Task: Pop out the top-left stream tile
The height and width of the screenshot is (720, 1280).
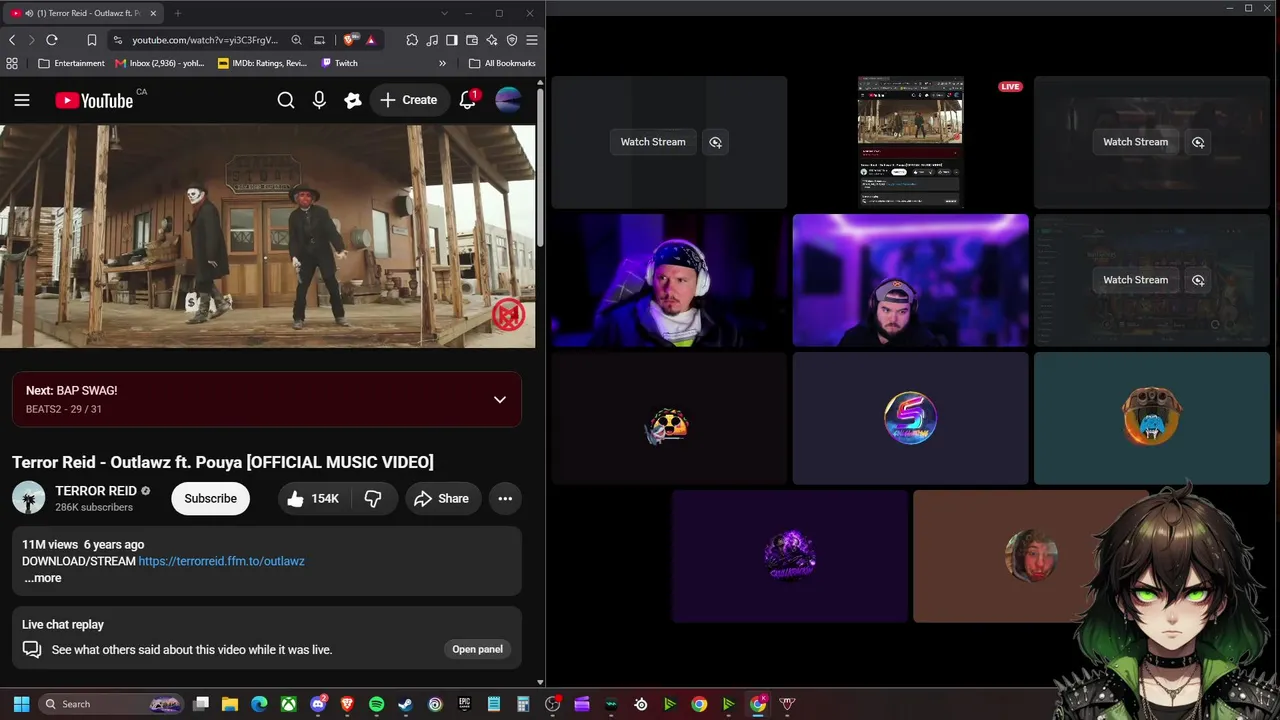Action: click(715, 142)
